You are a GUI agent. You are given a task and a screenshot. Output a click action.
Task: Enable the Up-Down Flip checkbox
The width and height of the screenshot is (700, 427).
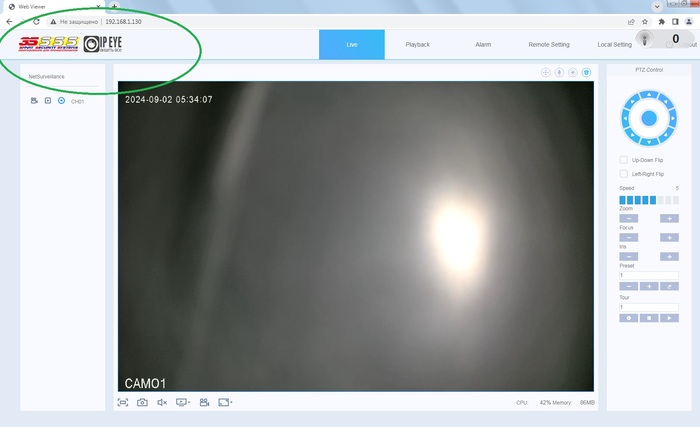624,160
